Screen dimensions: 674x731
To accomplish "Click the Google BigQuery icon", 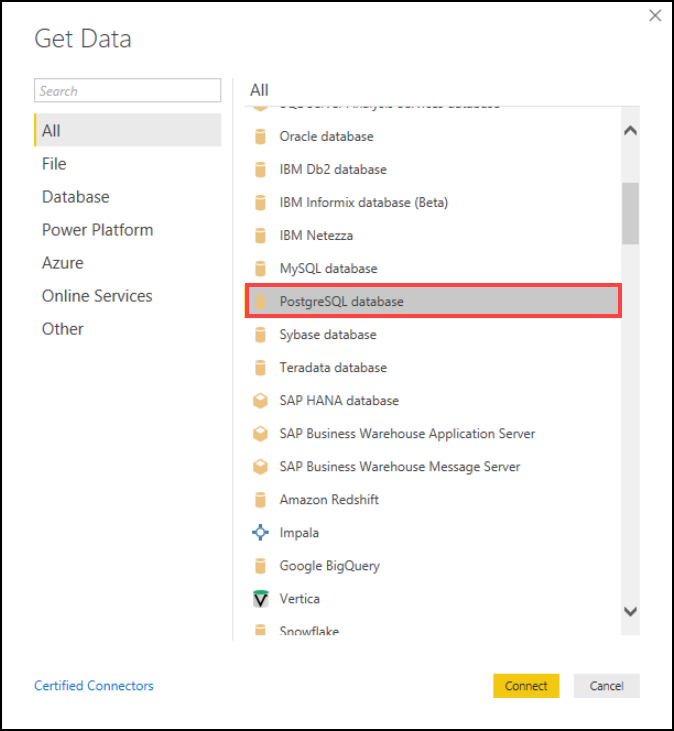I will coord(260,566).
